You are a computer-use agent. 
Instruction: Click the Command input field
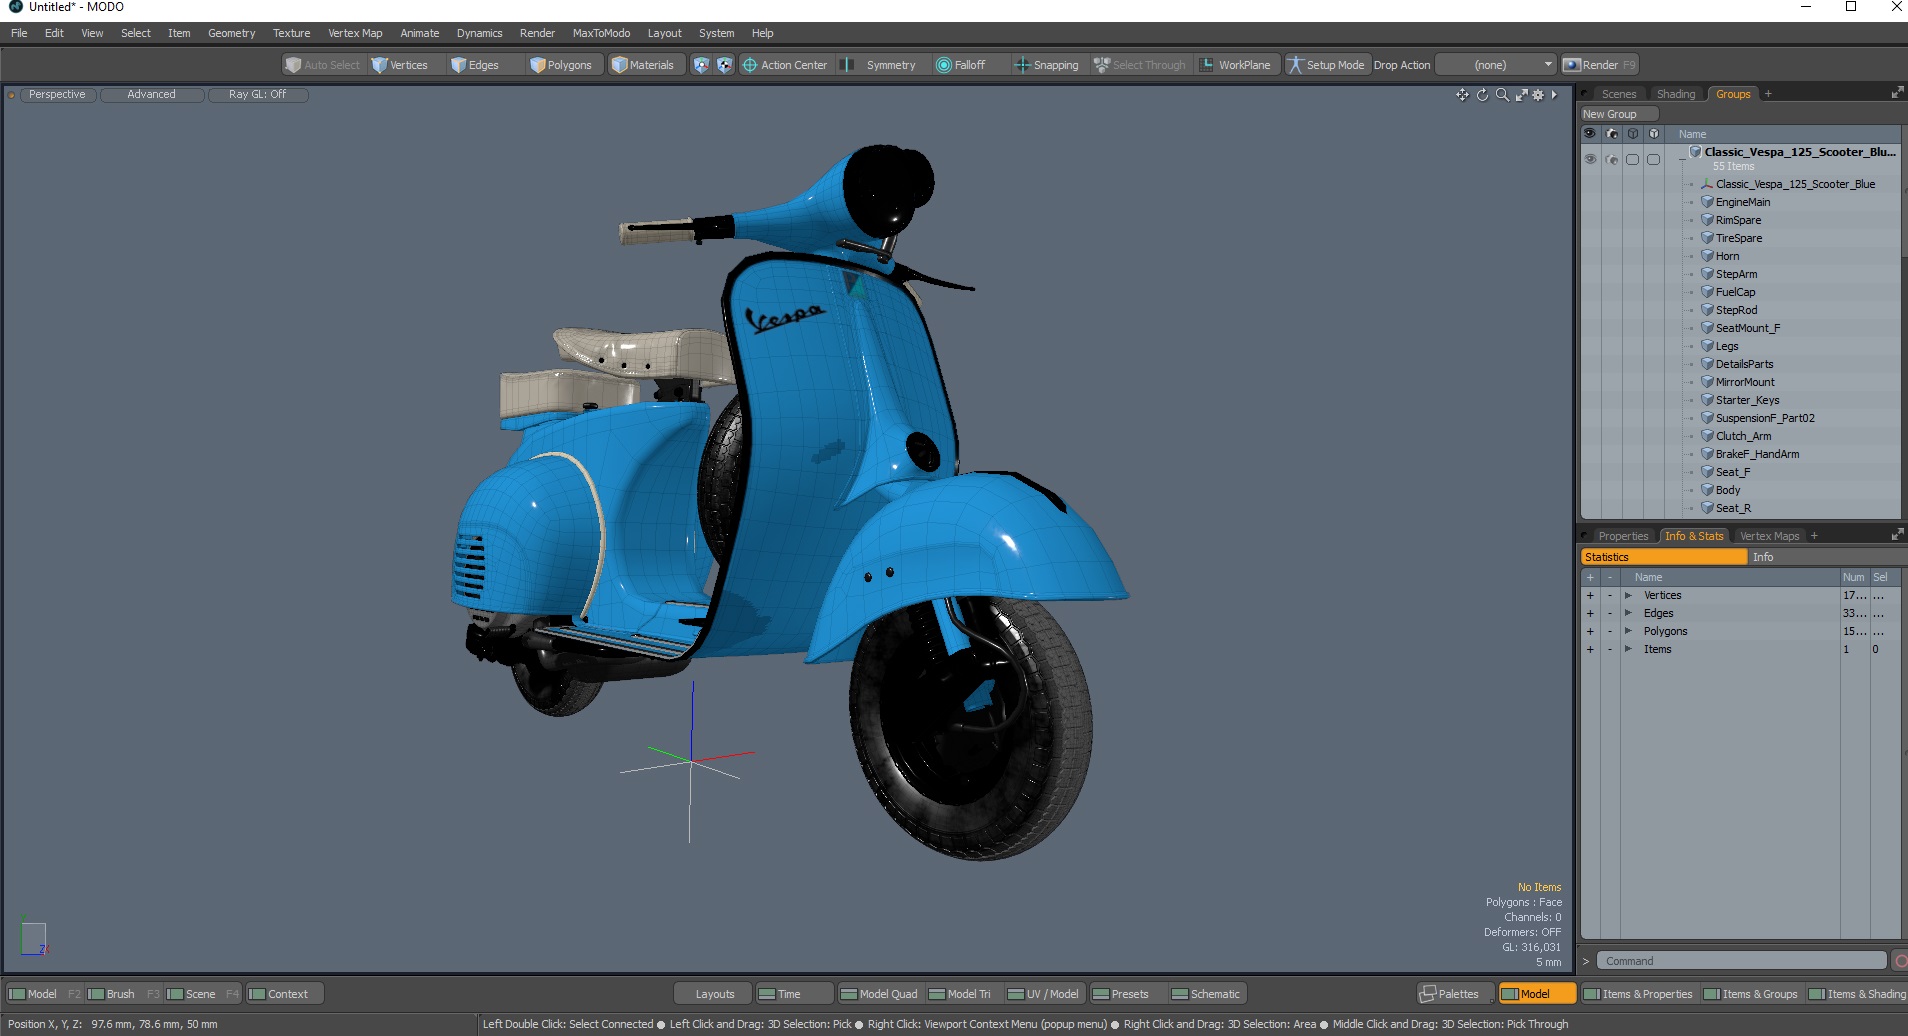[1740, 961]
